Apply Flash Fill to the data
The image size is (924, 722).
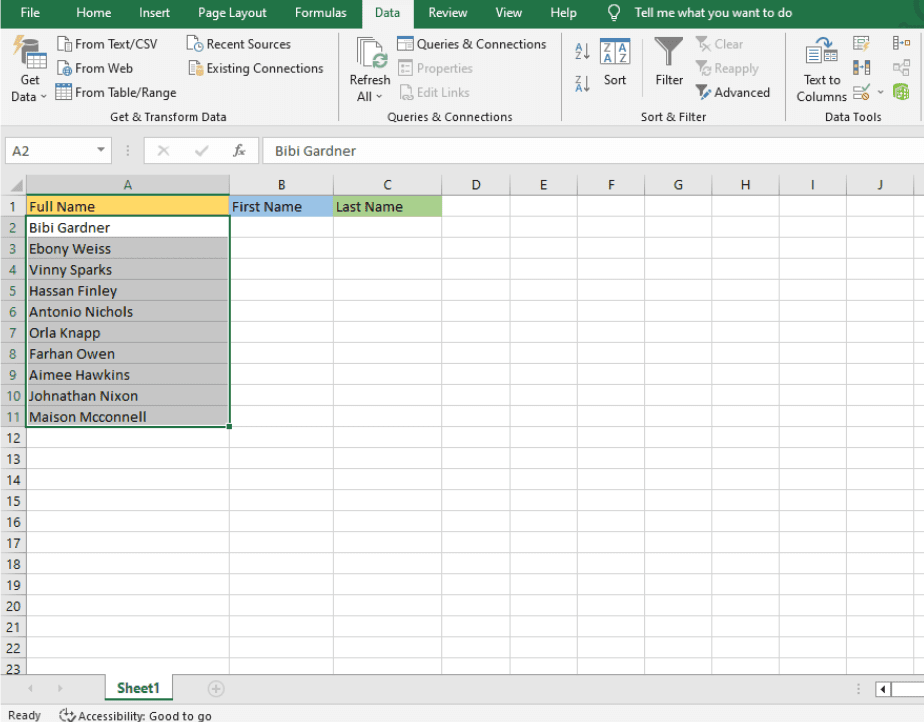(861, 43)
